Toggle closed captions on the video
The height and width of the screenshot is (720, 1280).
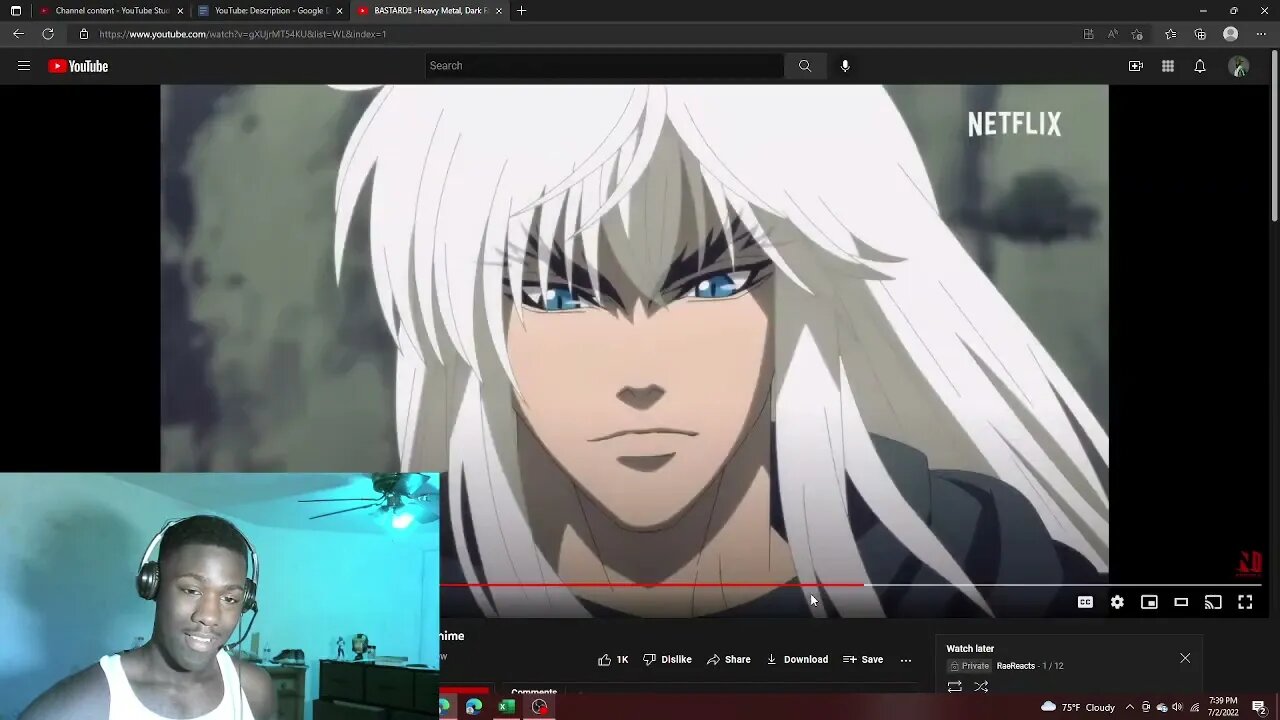click(x=1085, y=602)
